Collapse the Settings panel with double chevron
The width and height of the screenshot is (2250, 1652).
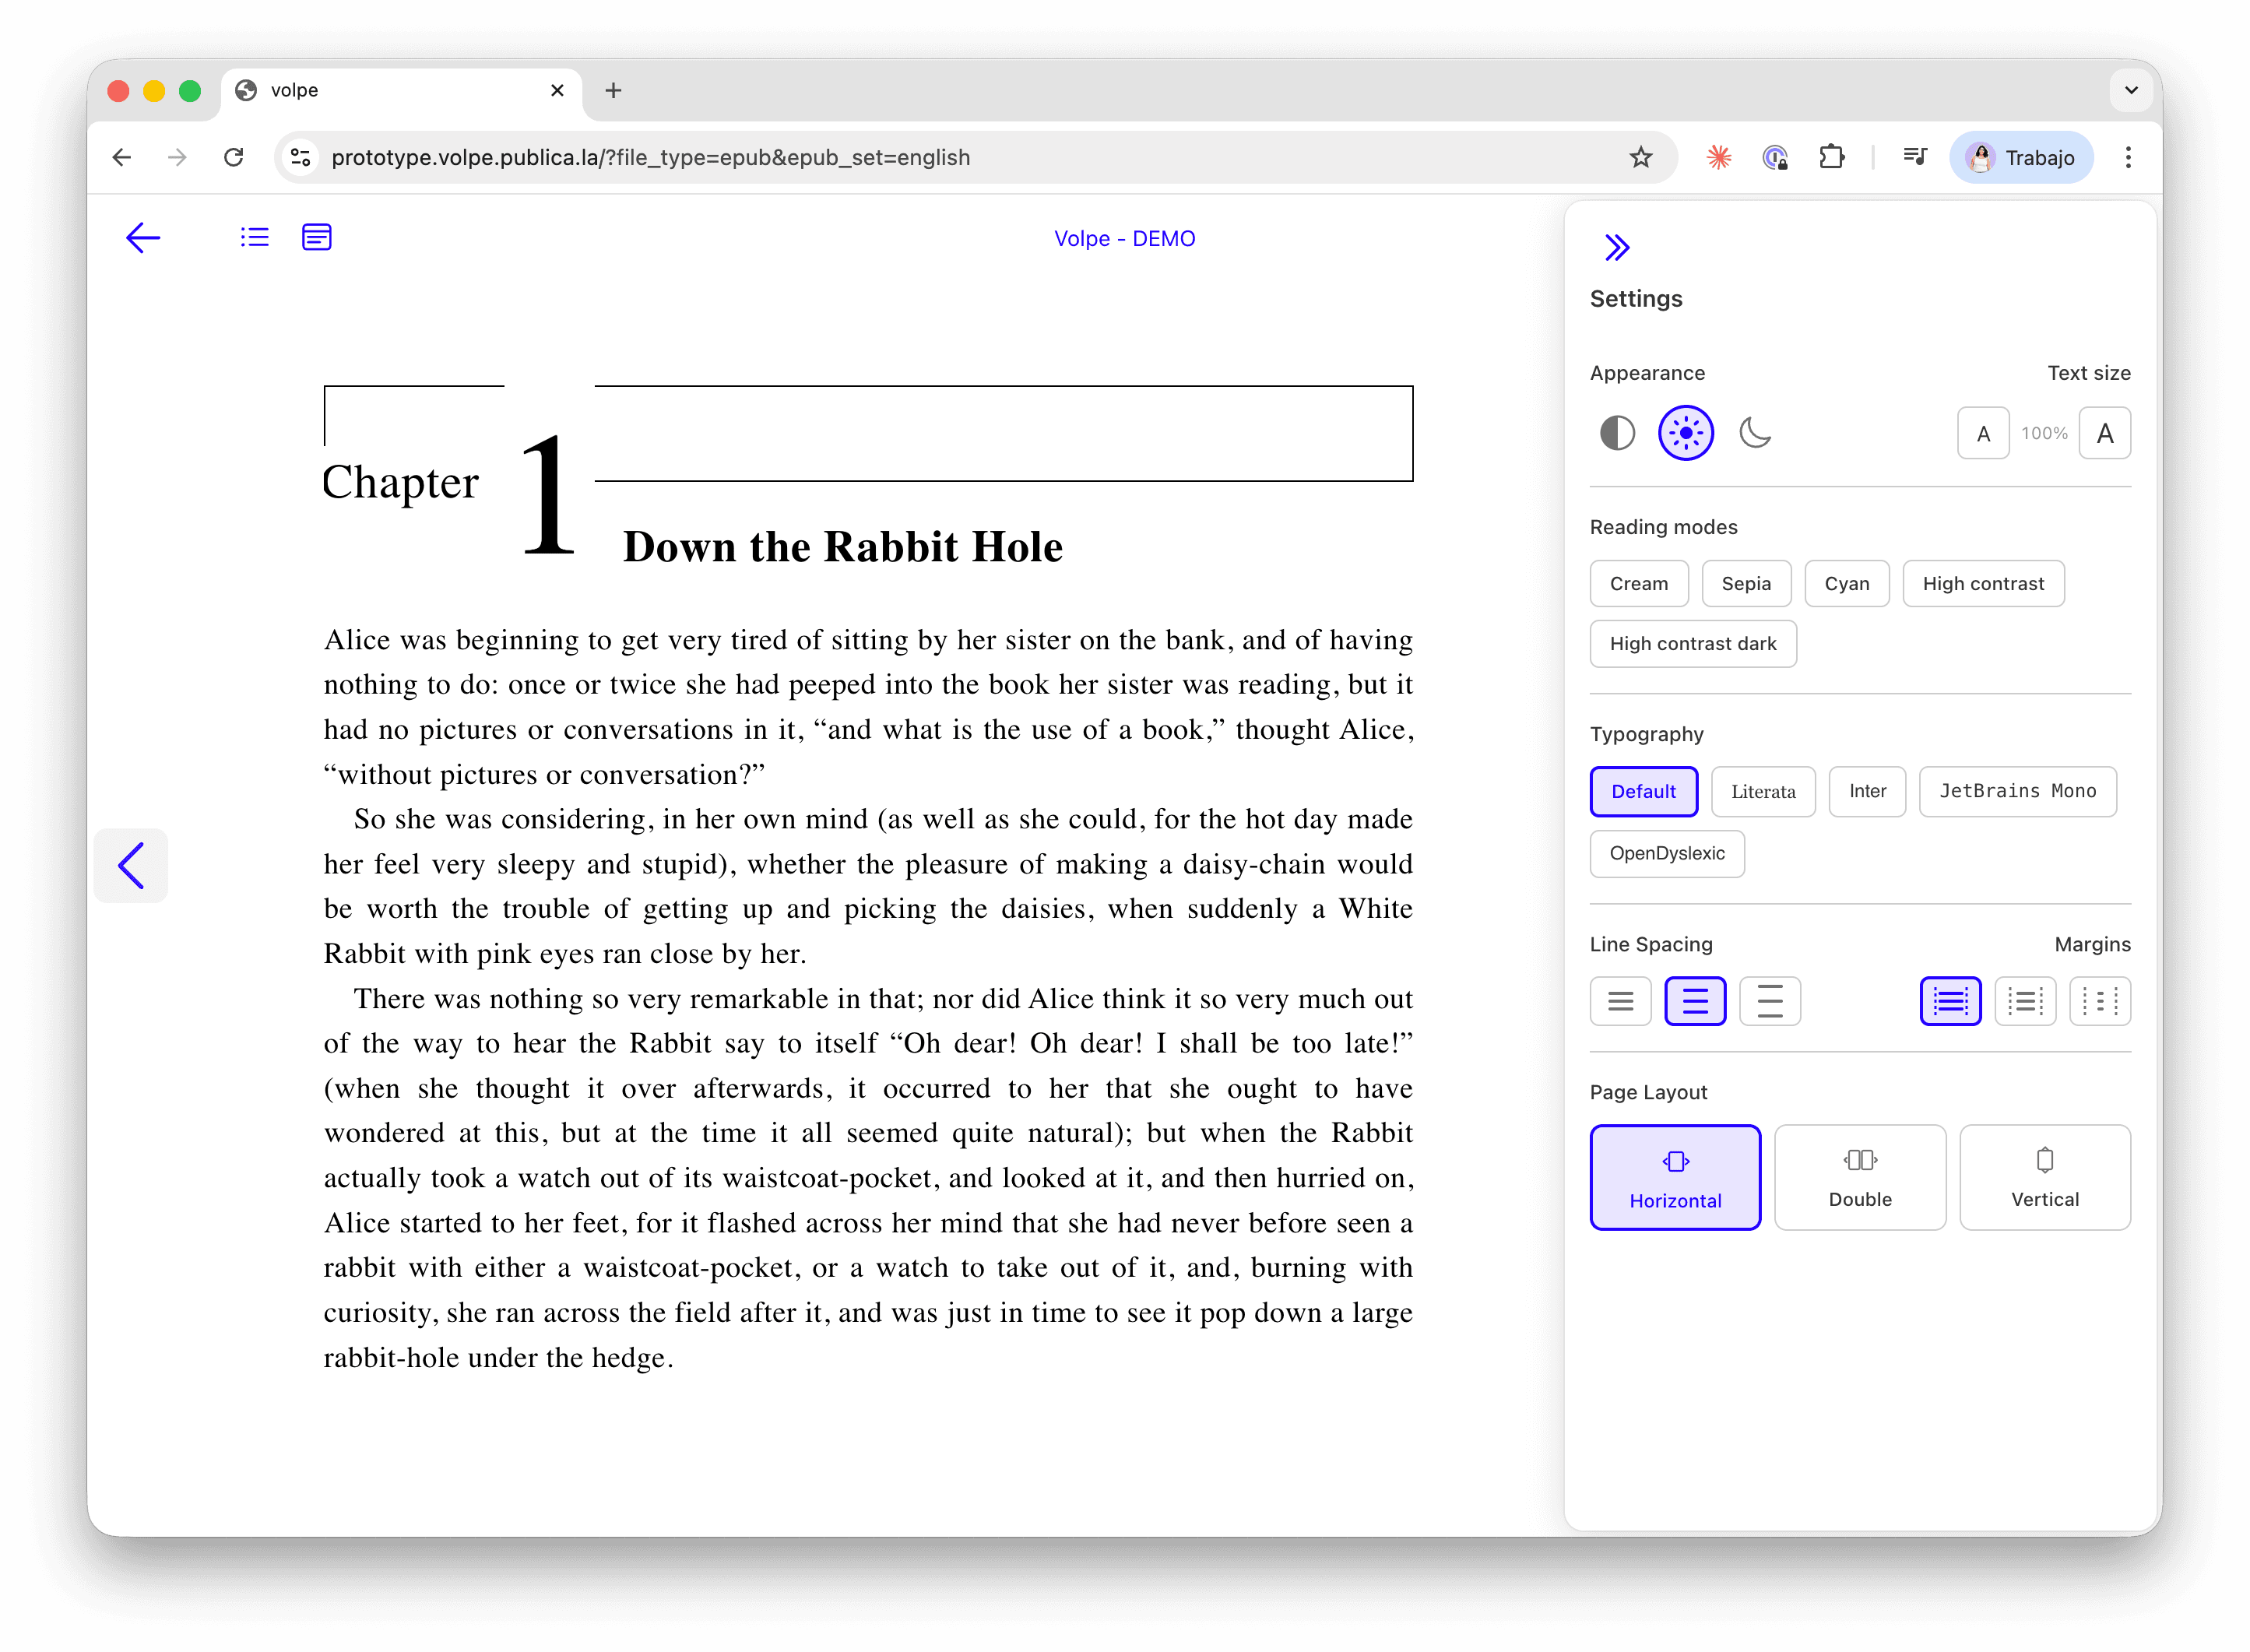pos(1617,247)
